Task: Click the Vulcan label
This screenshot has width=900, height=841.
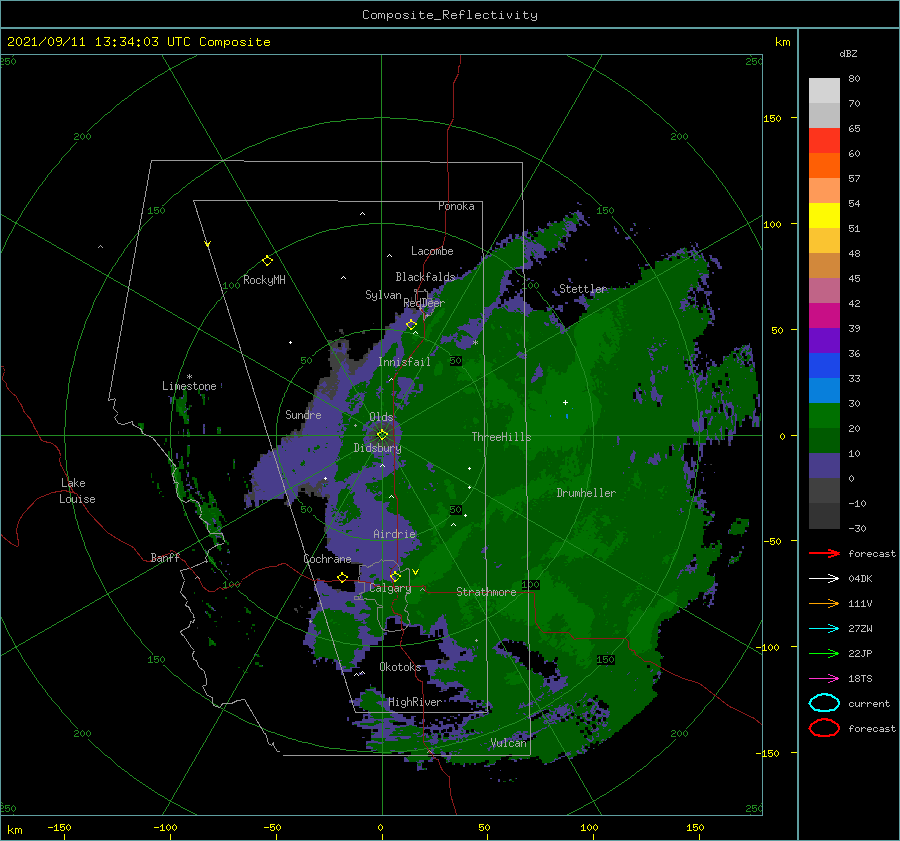Action: click(x=509, y=743)
